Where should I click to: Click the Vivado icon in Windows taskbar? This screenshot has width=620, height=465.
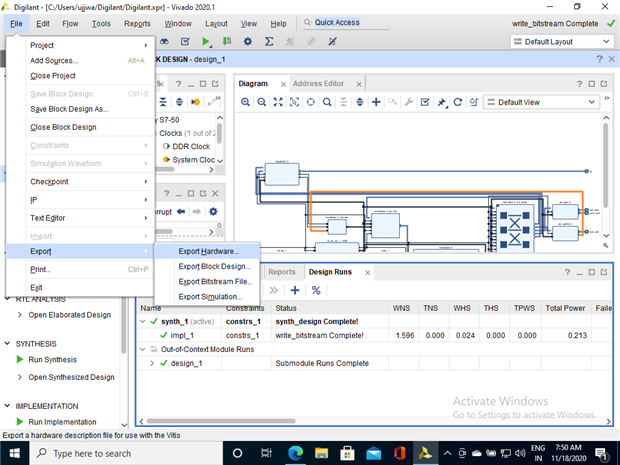coord(426,453)
